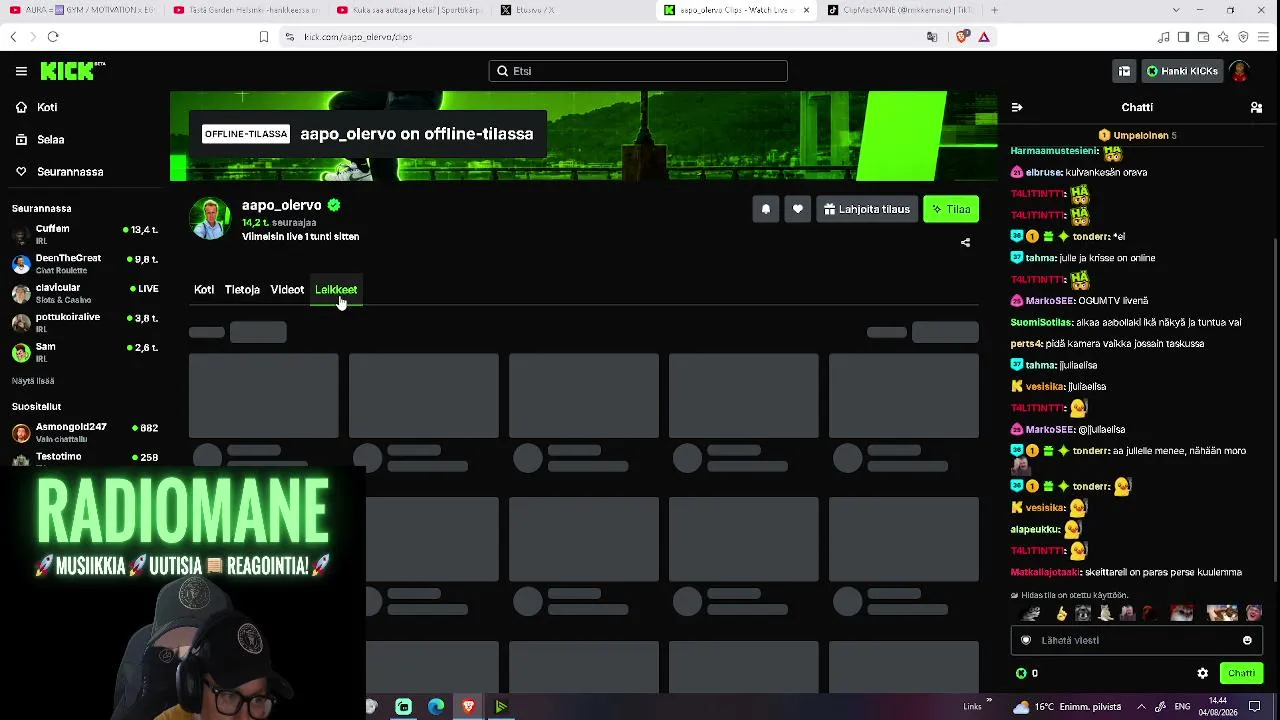Collapse the chat panel with arrow icon
This screenshot has height=720, width=1280.
point(1017,107)
